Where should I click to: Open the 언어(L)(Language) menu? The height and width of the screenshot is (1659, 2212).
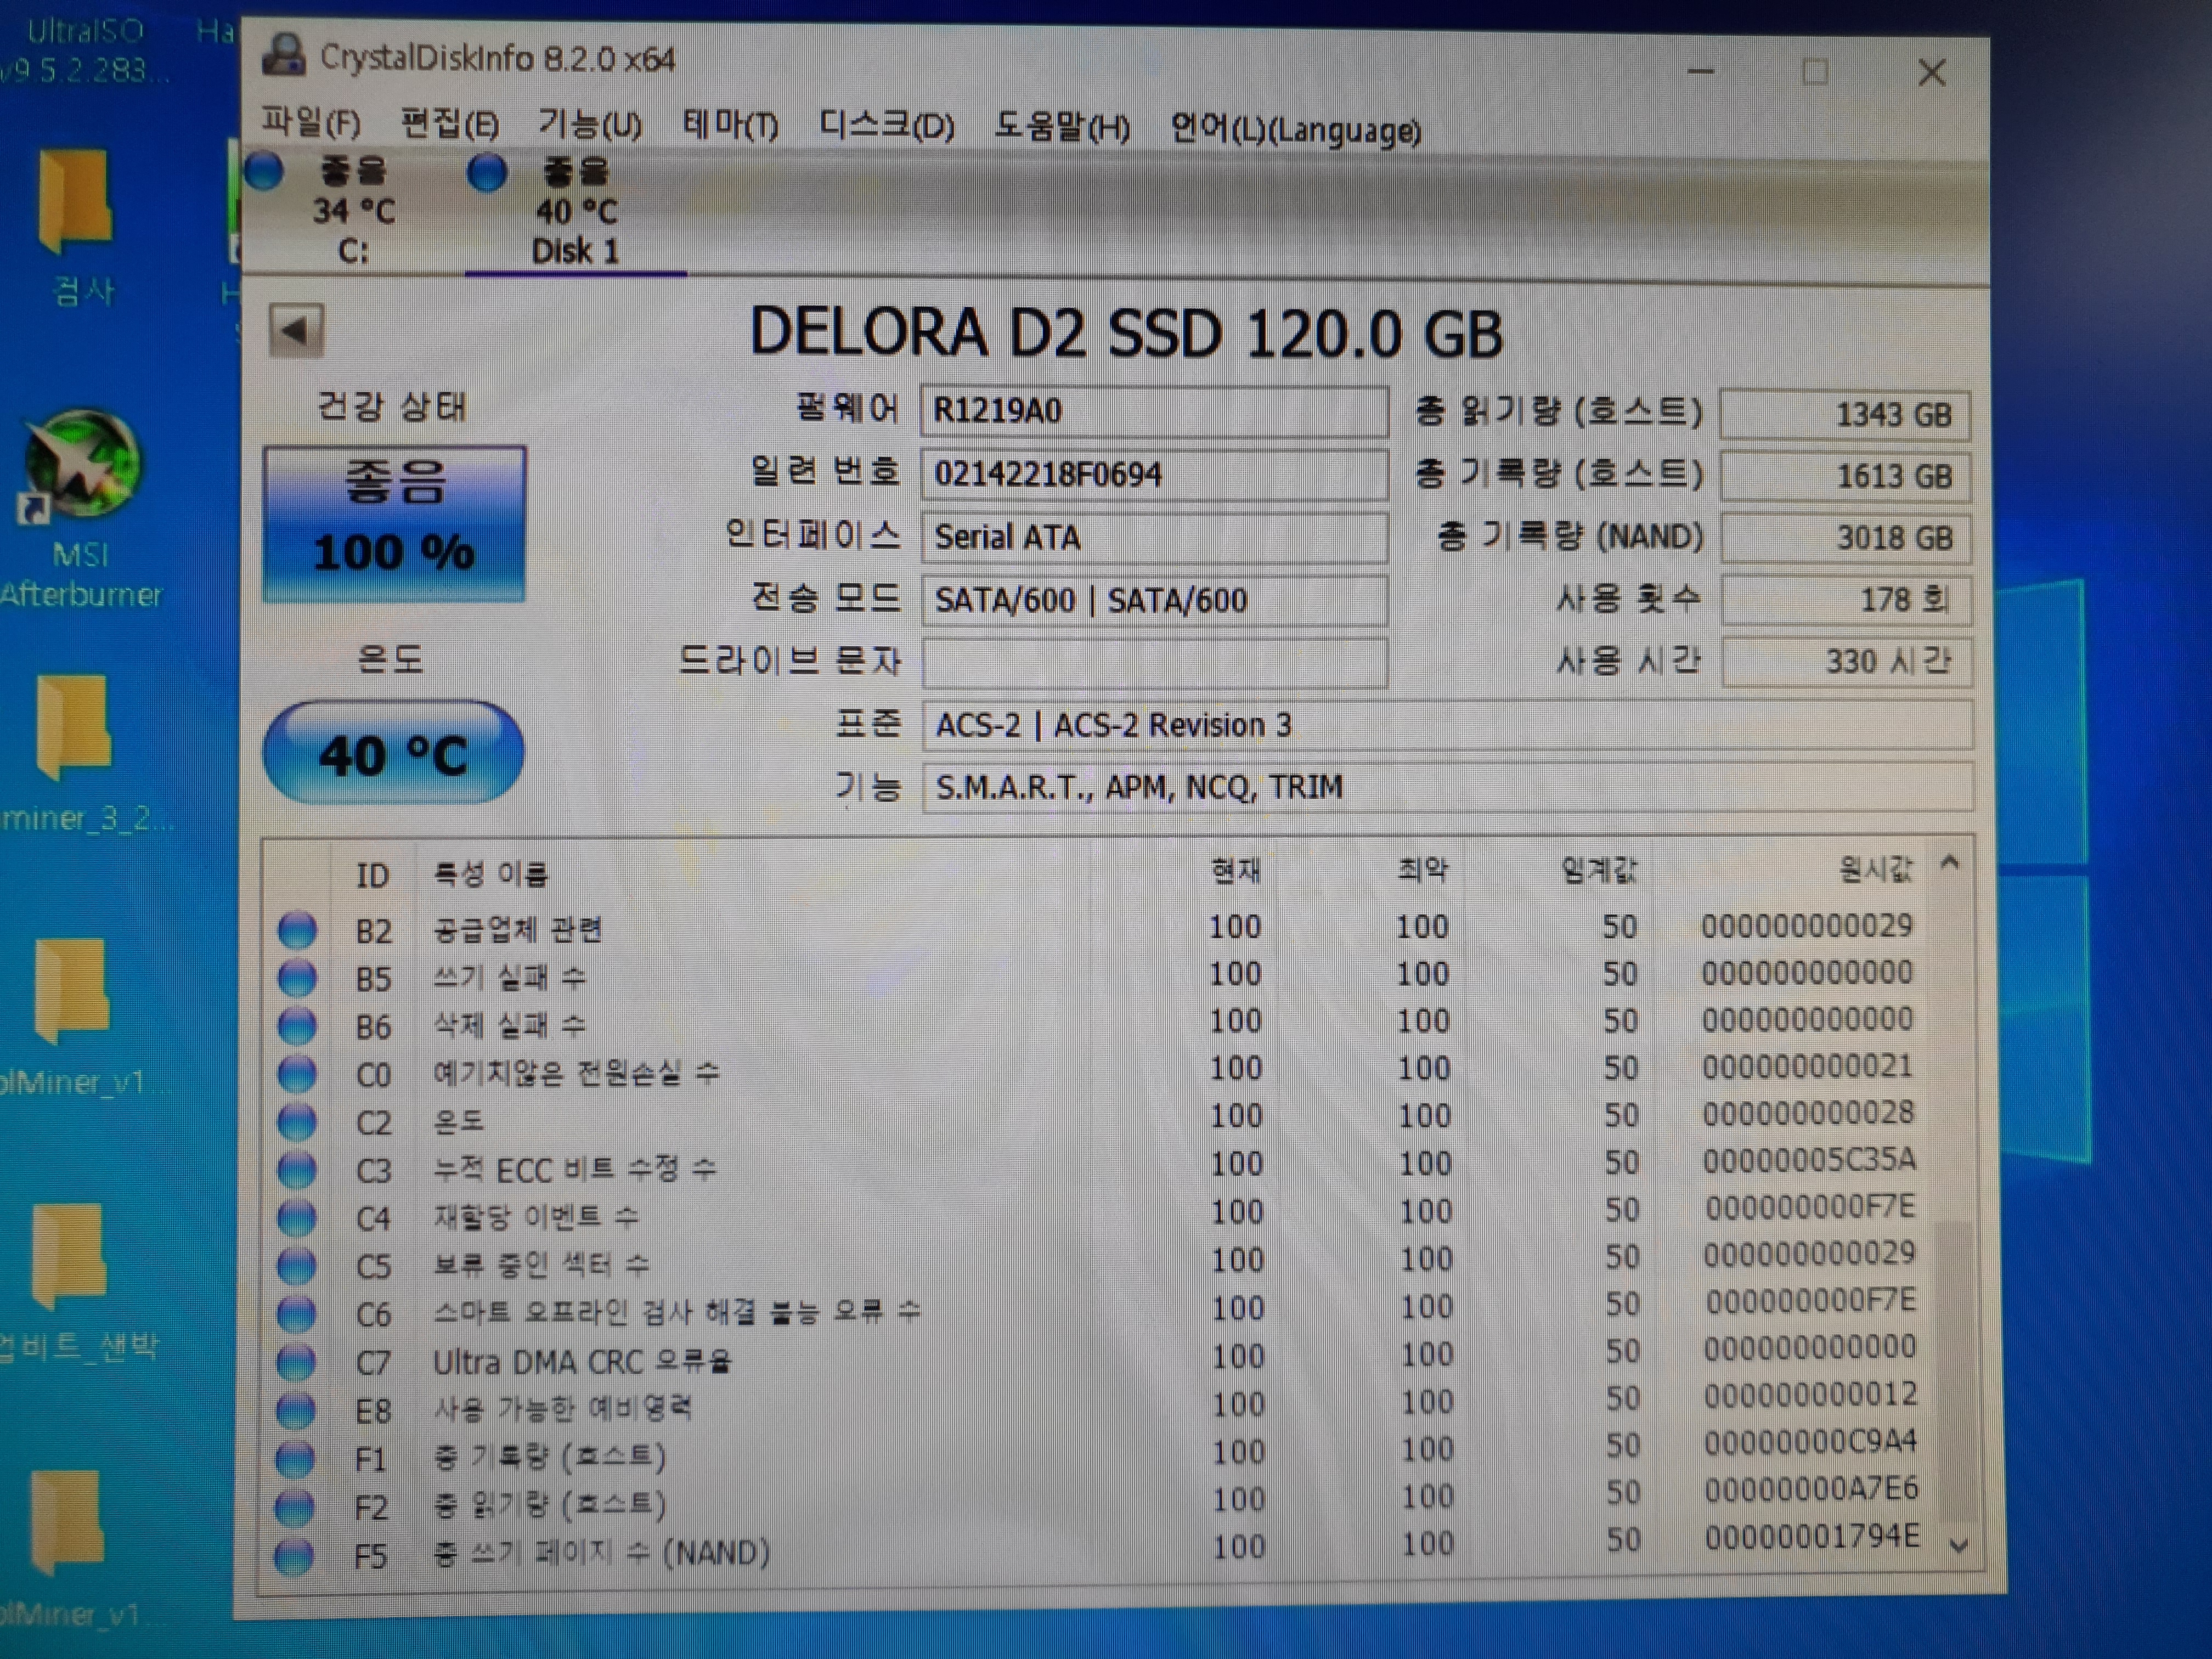click(x=1296, y=130)
